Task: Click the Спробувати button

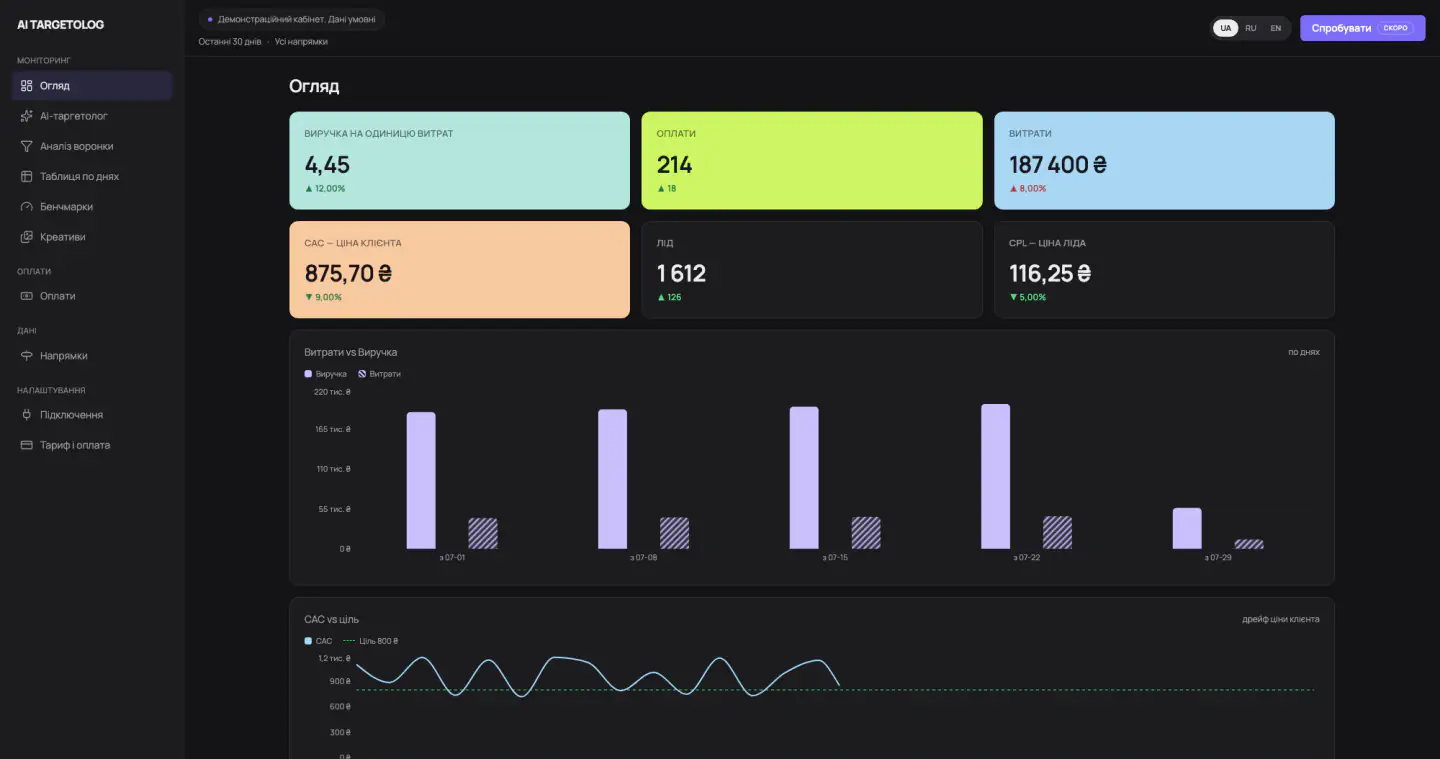Action: click(1362, 28)
